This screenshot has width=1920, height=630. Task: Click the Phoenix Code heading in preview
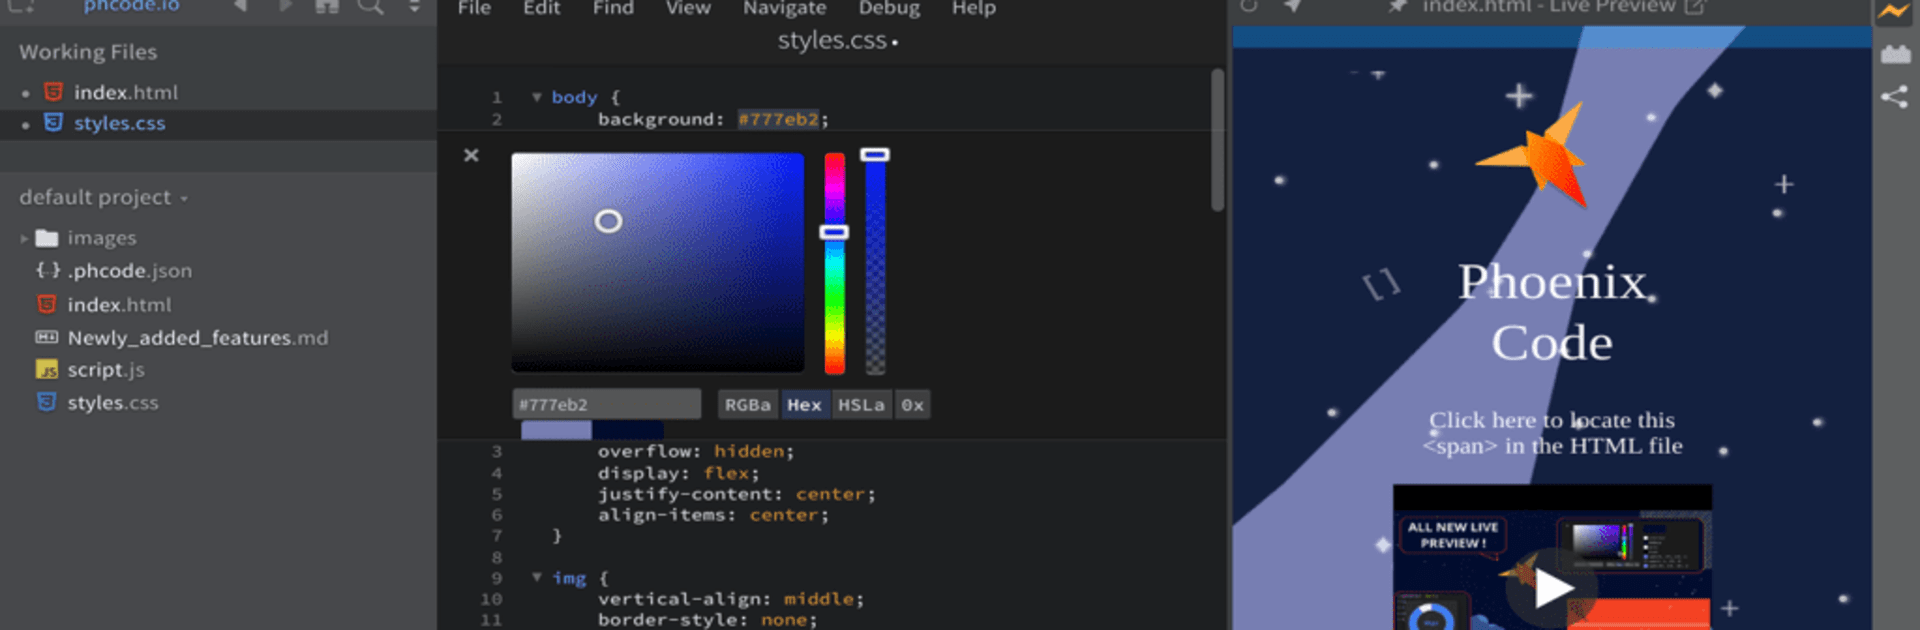click(1552, 312)
